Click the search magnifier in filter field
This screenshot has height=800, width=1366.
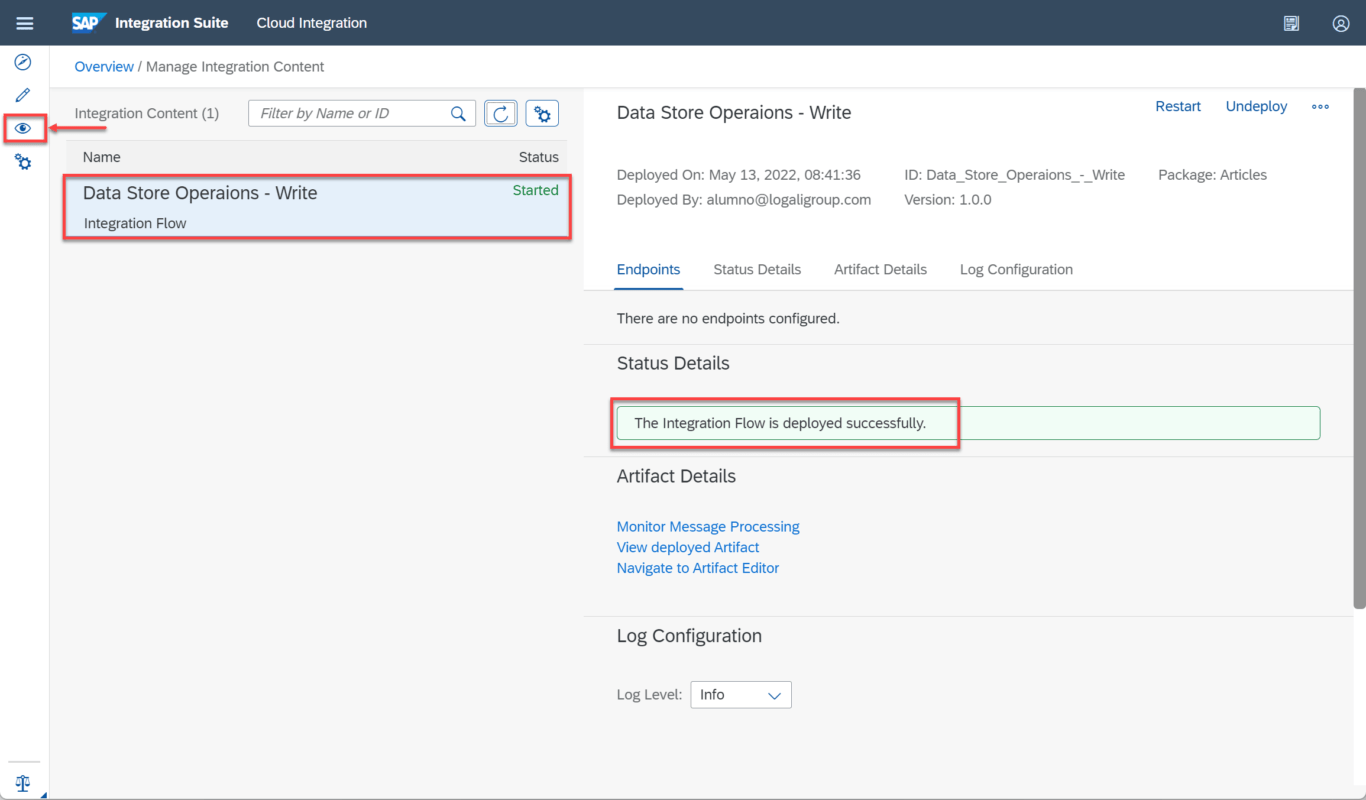458,113
